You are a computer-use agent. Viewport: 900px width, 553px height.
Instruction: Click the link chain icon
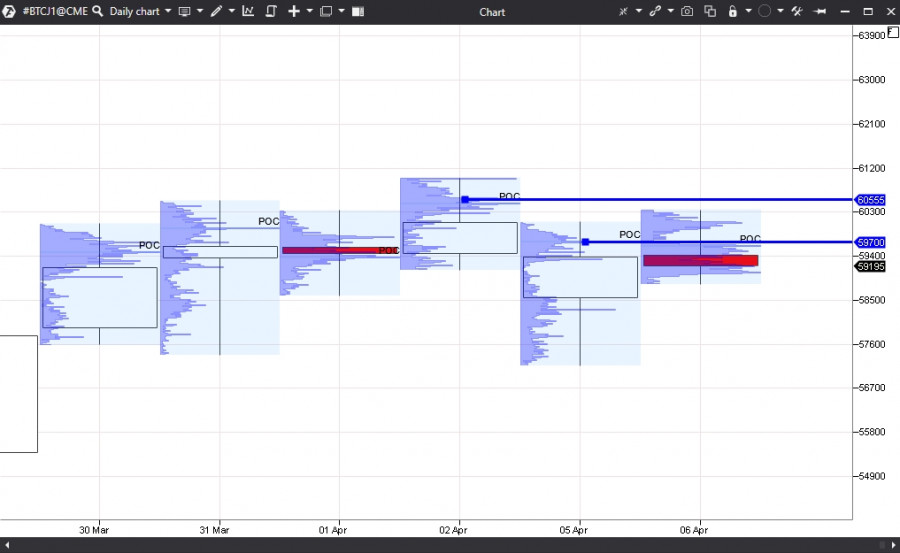655,11
